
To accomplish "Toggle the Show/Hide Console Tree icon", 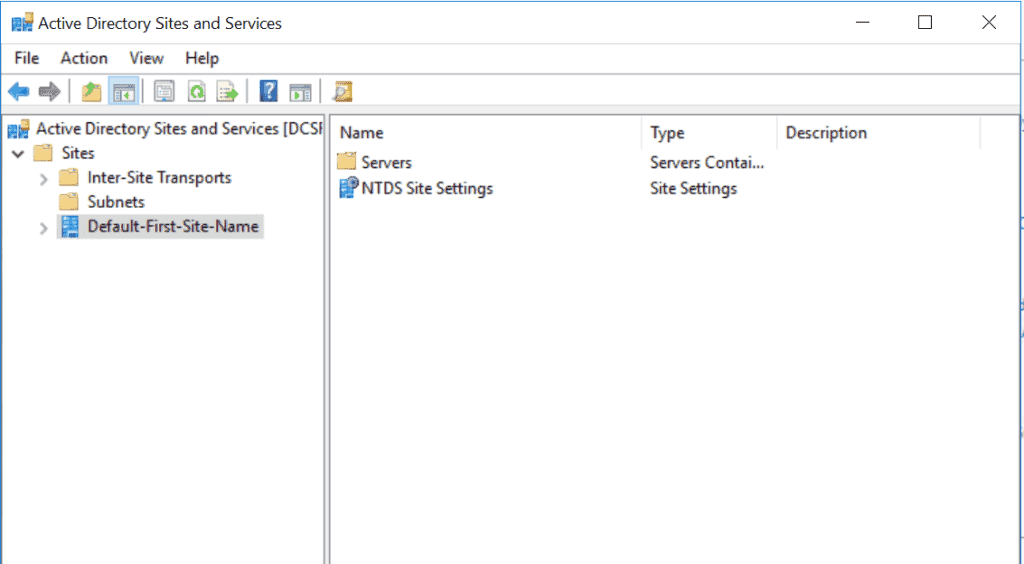I will 124,91.
